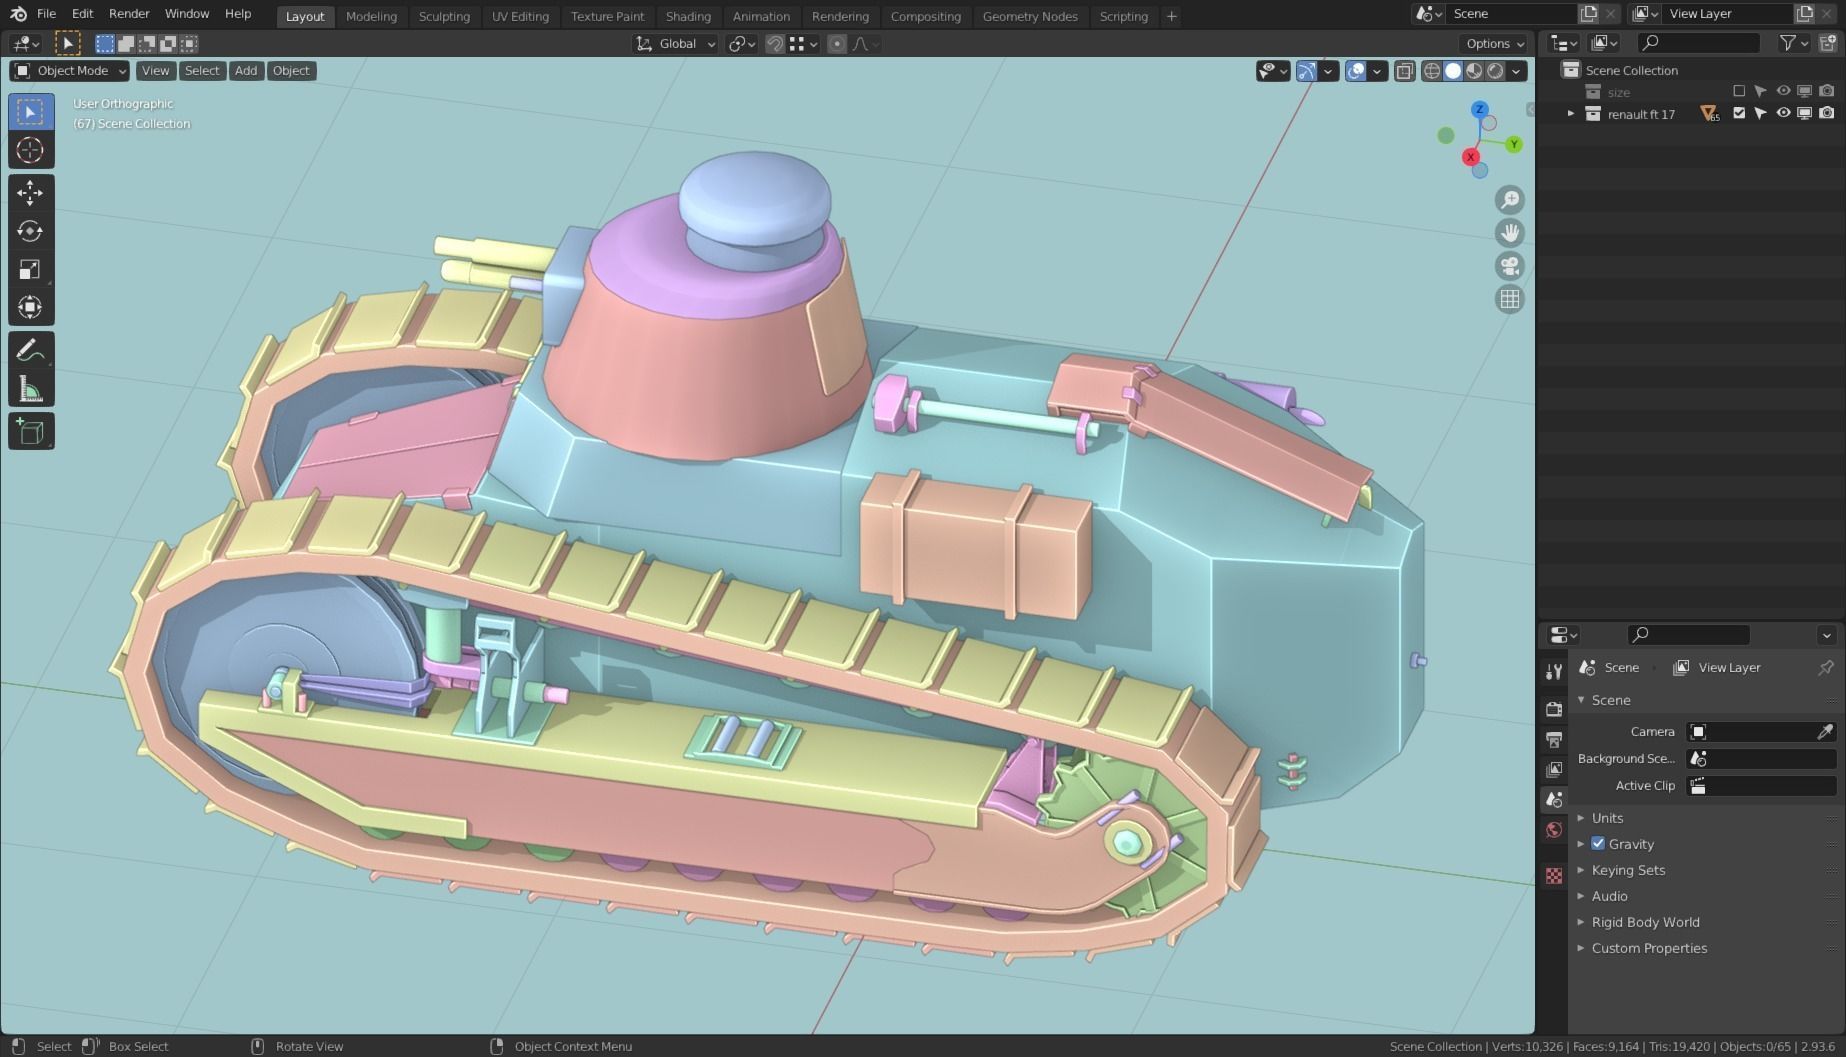Toggle visibility eye for size collection
The width and height of the screenshot is (1846, 1057).
pyautogui.click(x=1783, y=91)
